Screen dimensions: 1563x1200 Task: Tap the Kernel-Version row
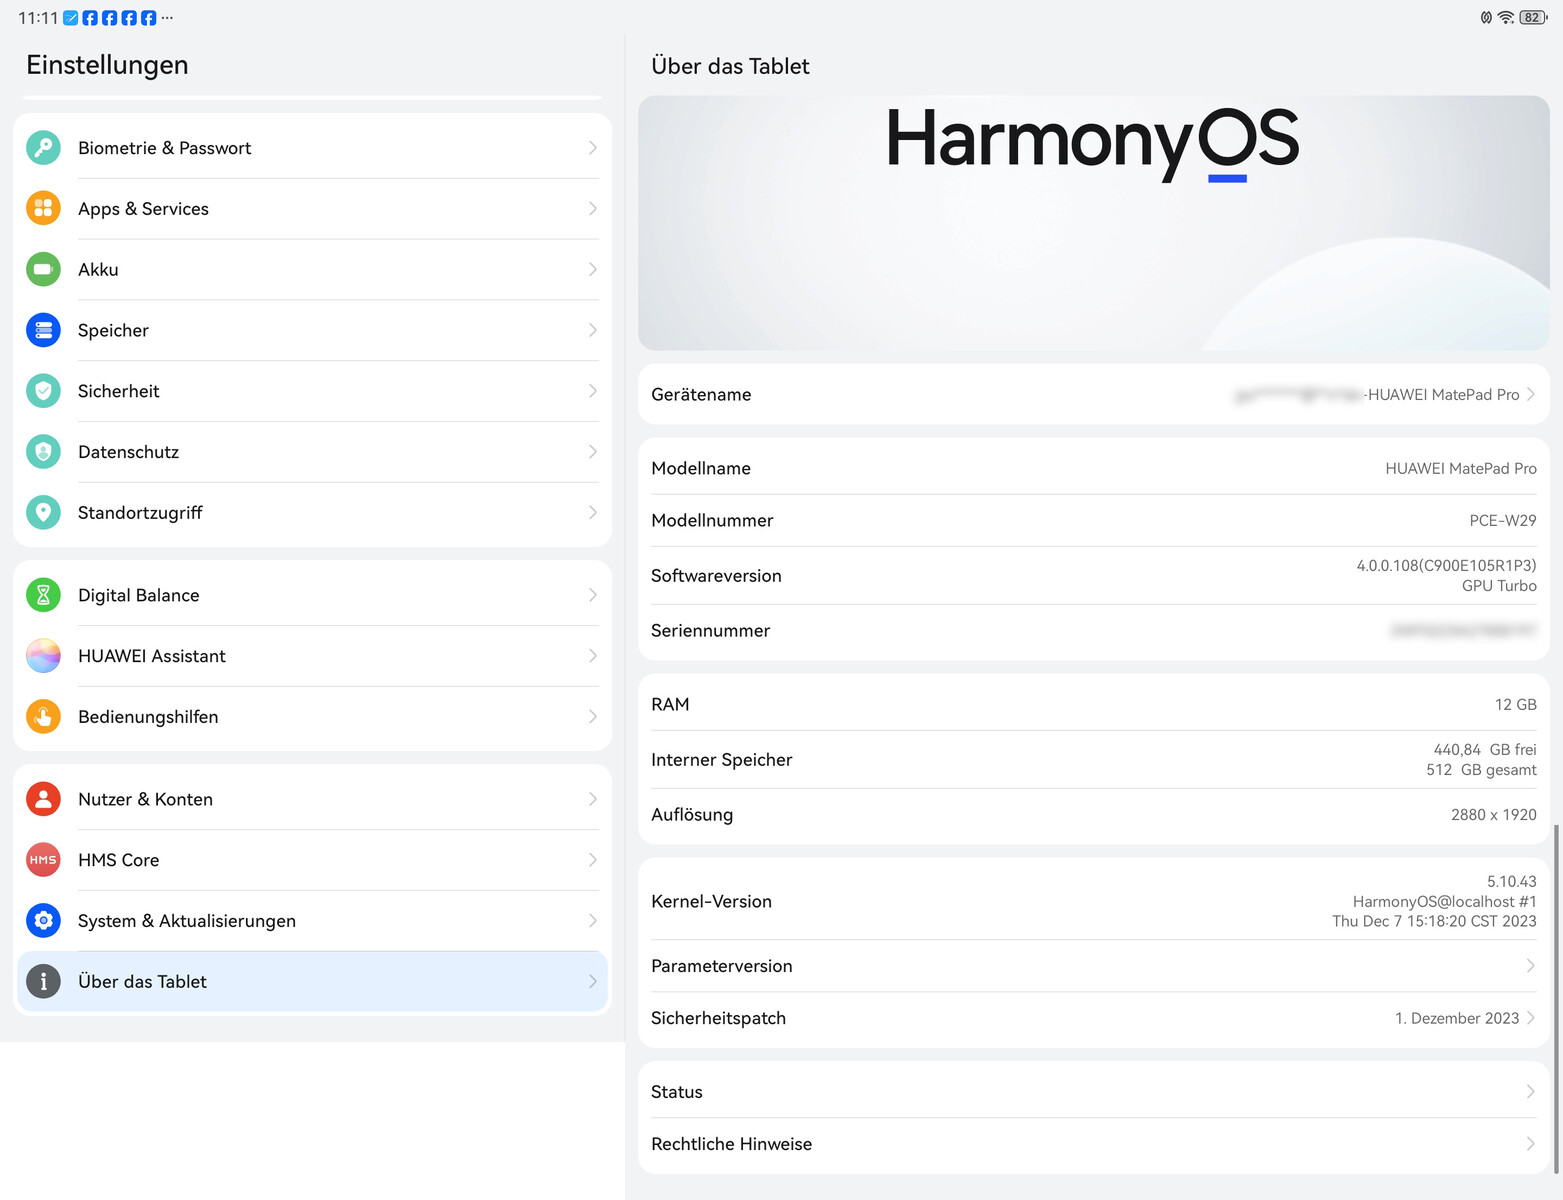[x=1094, y=901]
